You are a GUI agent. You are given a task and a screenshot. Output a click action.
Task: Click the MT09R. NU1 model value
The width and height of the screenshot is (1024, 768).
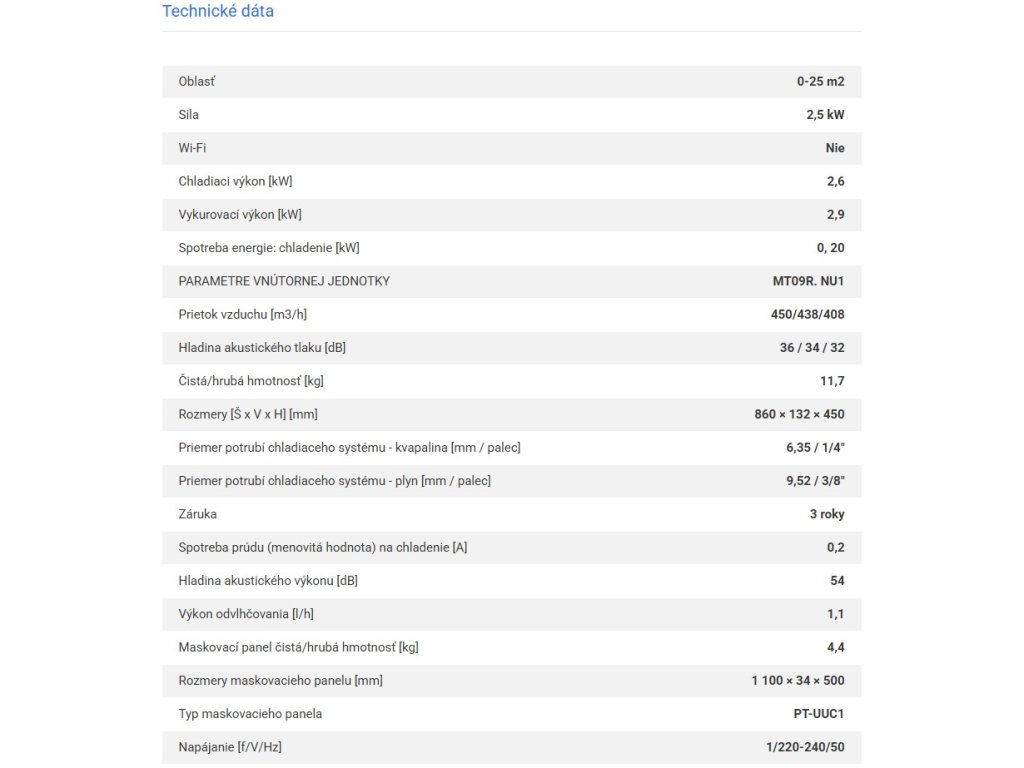[x=802, y=281]
